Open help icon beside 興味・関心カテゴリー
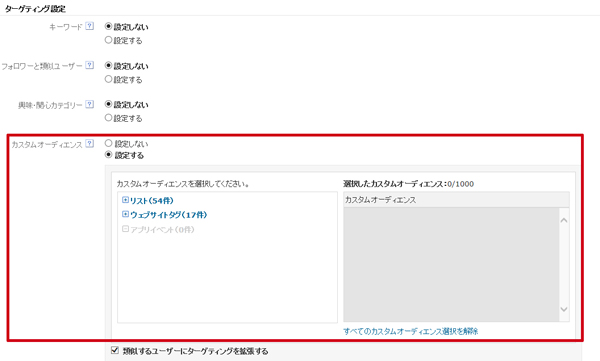Viewport: 600px width, 361px height. 90,104
